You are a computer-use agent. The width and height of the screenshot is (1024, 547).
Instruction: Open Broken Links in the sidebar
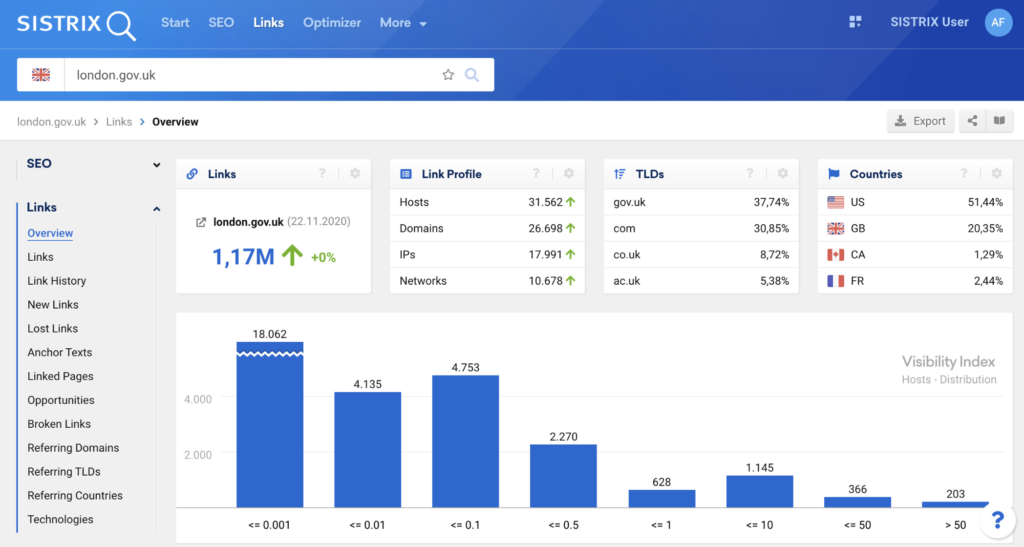coord(59,424)
